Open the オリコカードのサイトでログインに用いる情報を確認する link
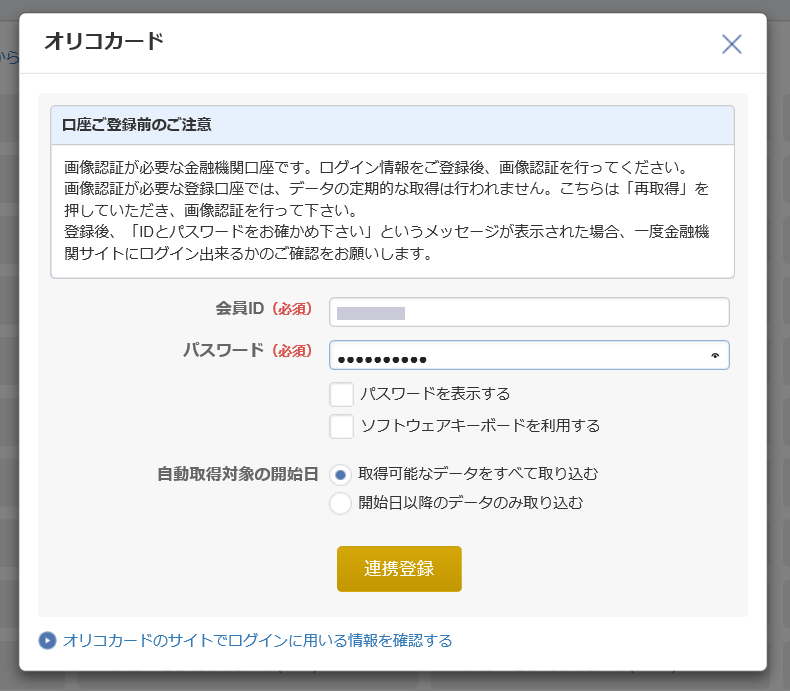 257,641
